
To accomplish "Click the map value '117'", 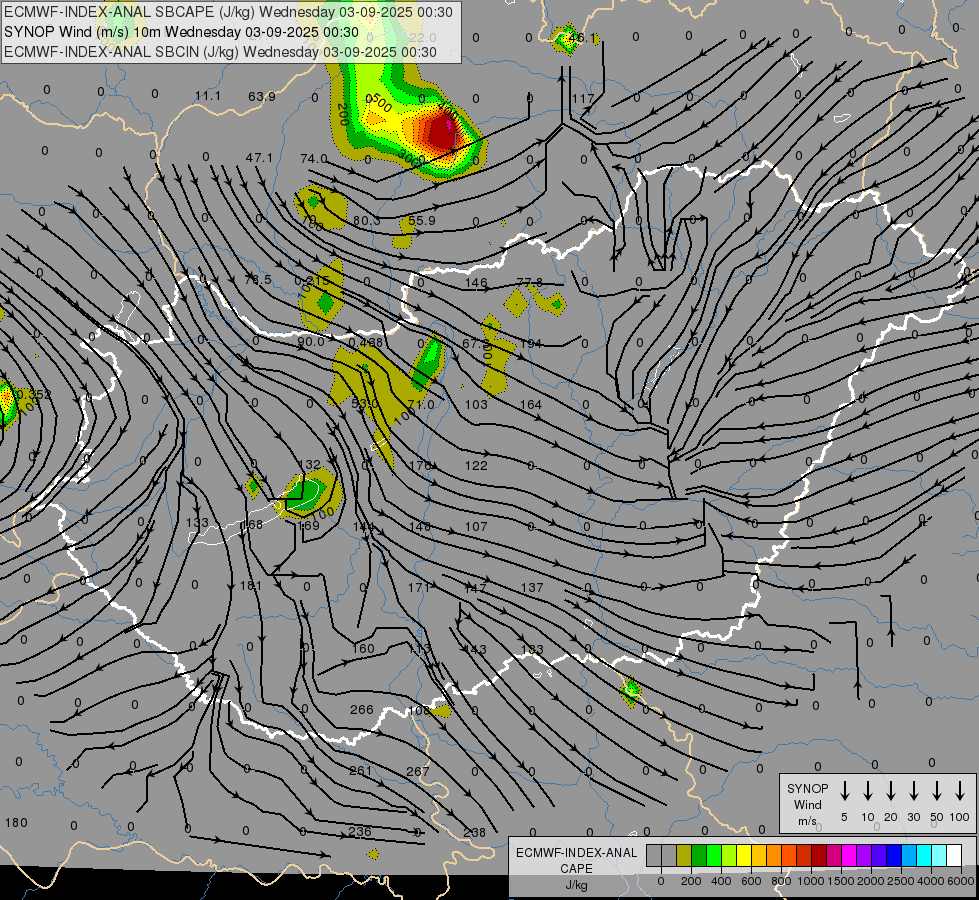I will coord(583,99).
